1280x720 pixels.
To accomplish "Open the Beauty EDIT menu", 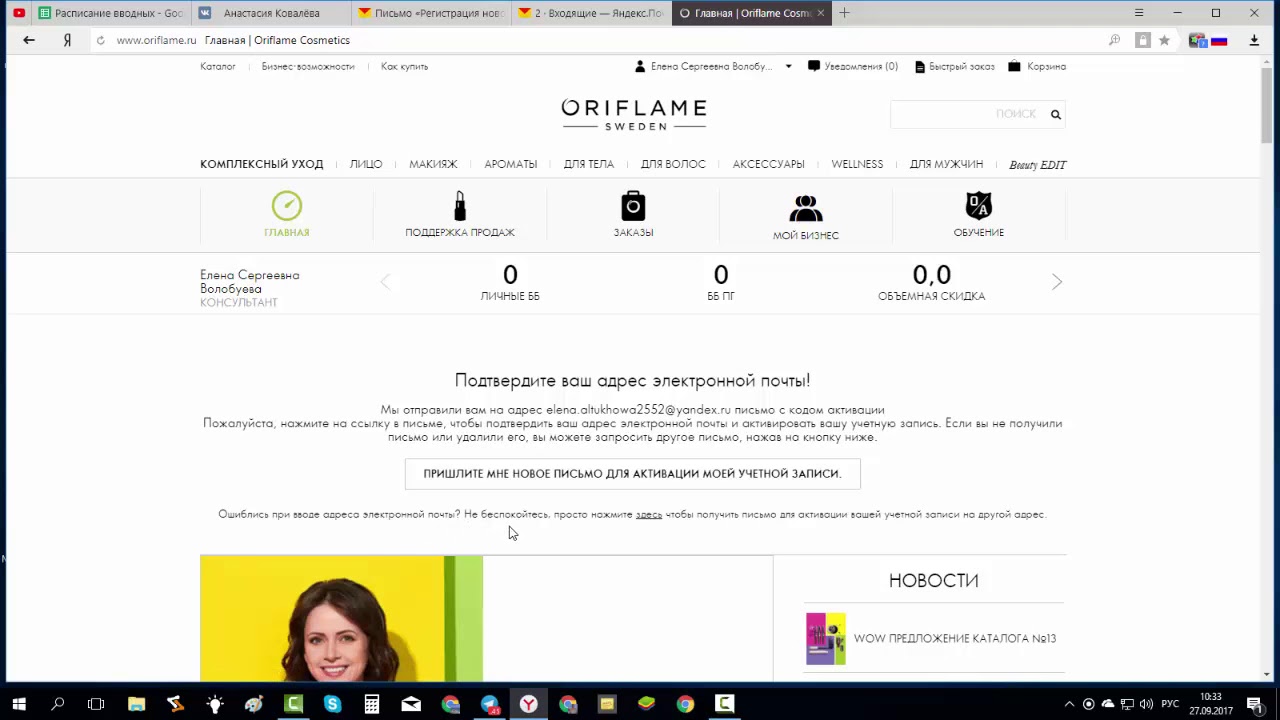I will click(1038, 165).
